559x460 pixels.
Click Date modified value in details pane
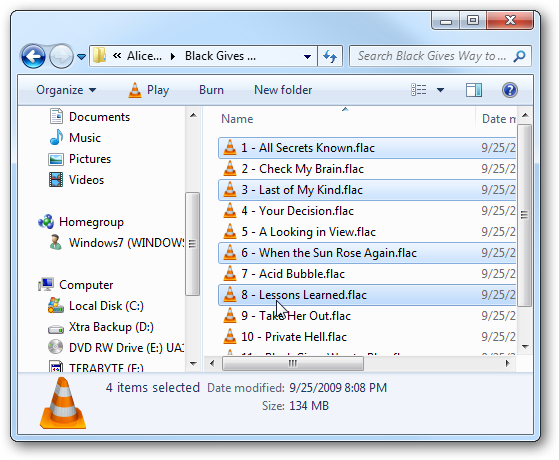pos(338,388)
